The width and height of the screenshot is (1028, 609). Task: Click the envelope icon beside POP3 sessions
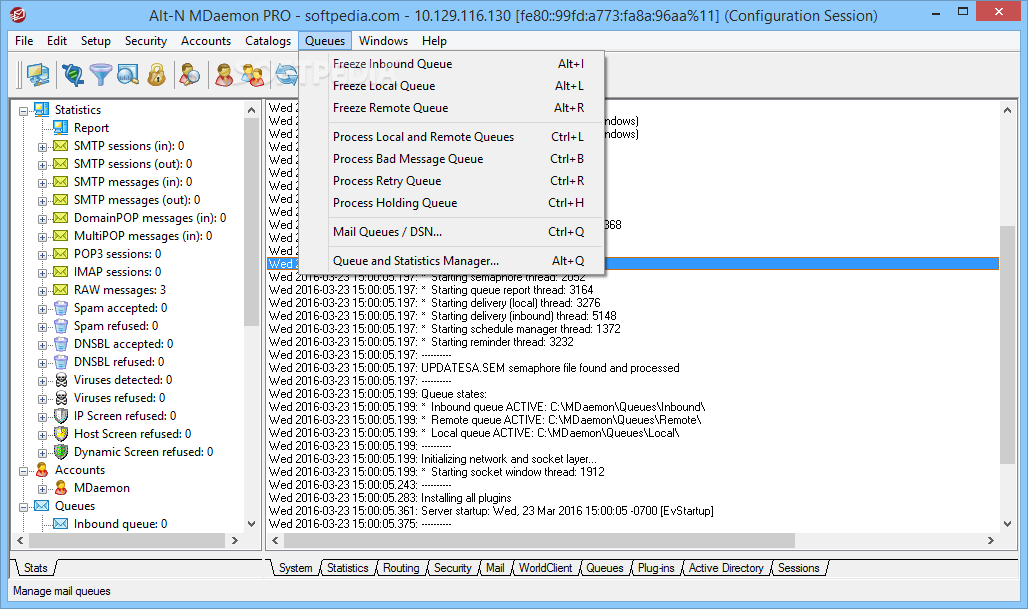pyautogui.click(x=60, y=254)
